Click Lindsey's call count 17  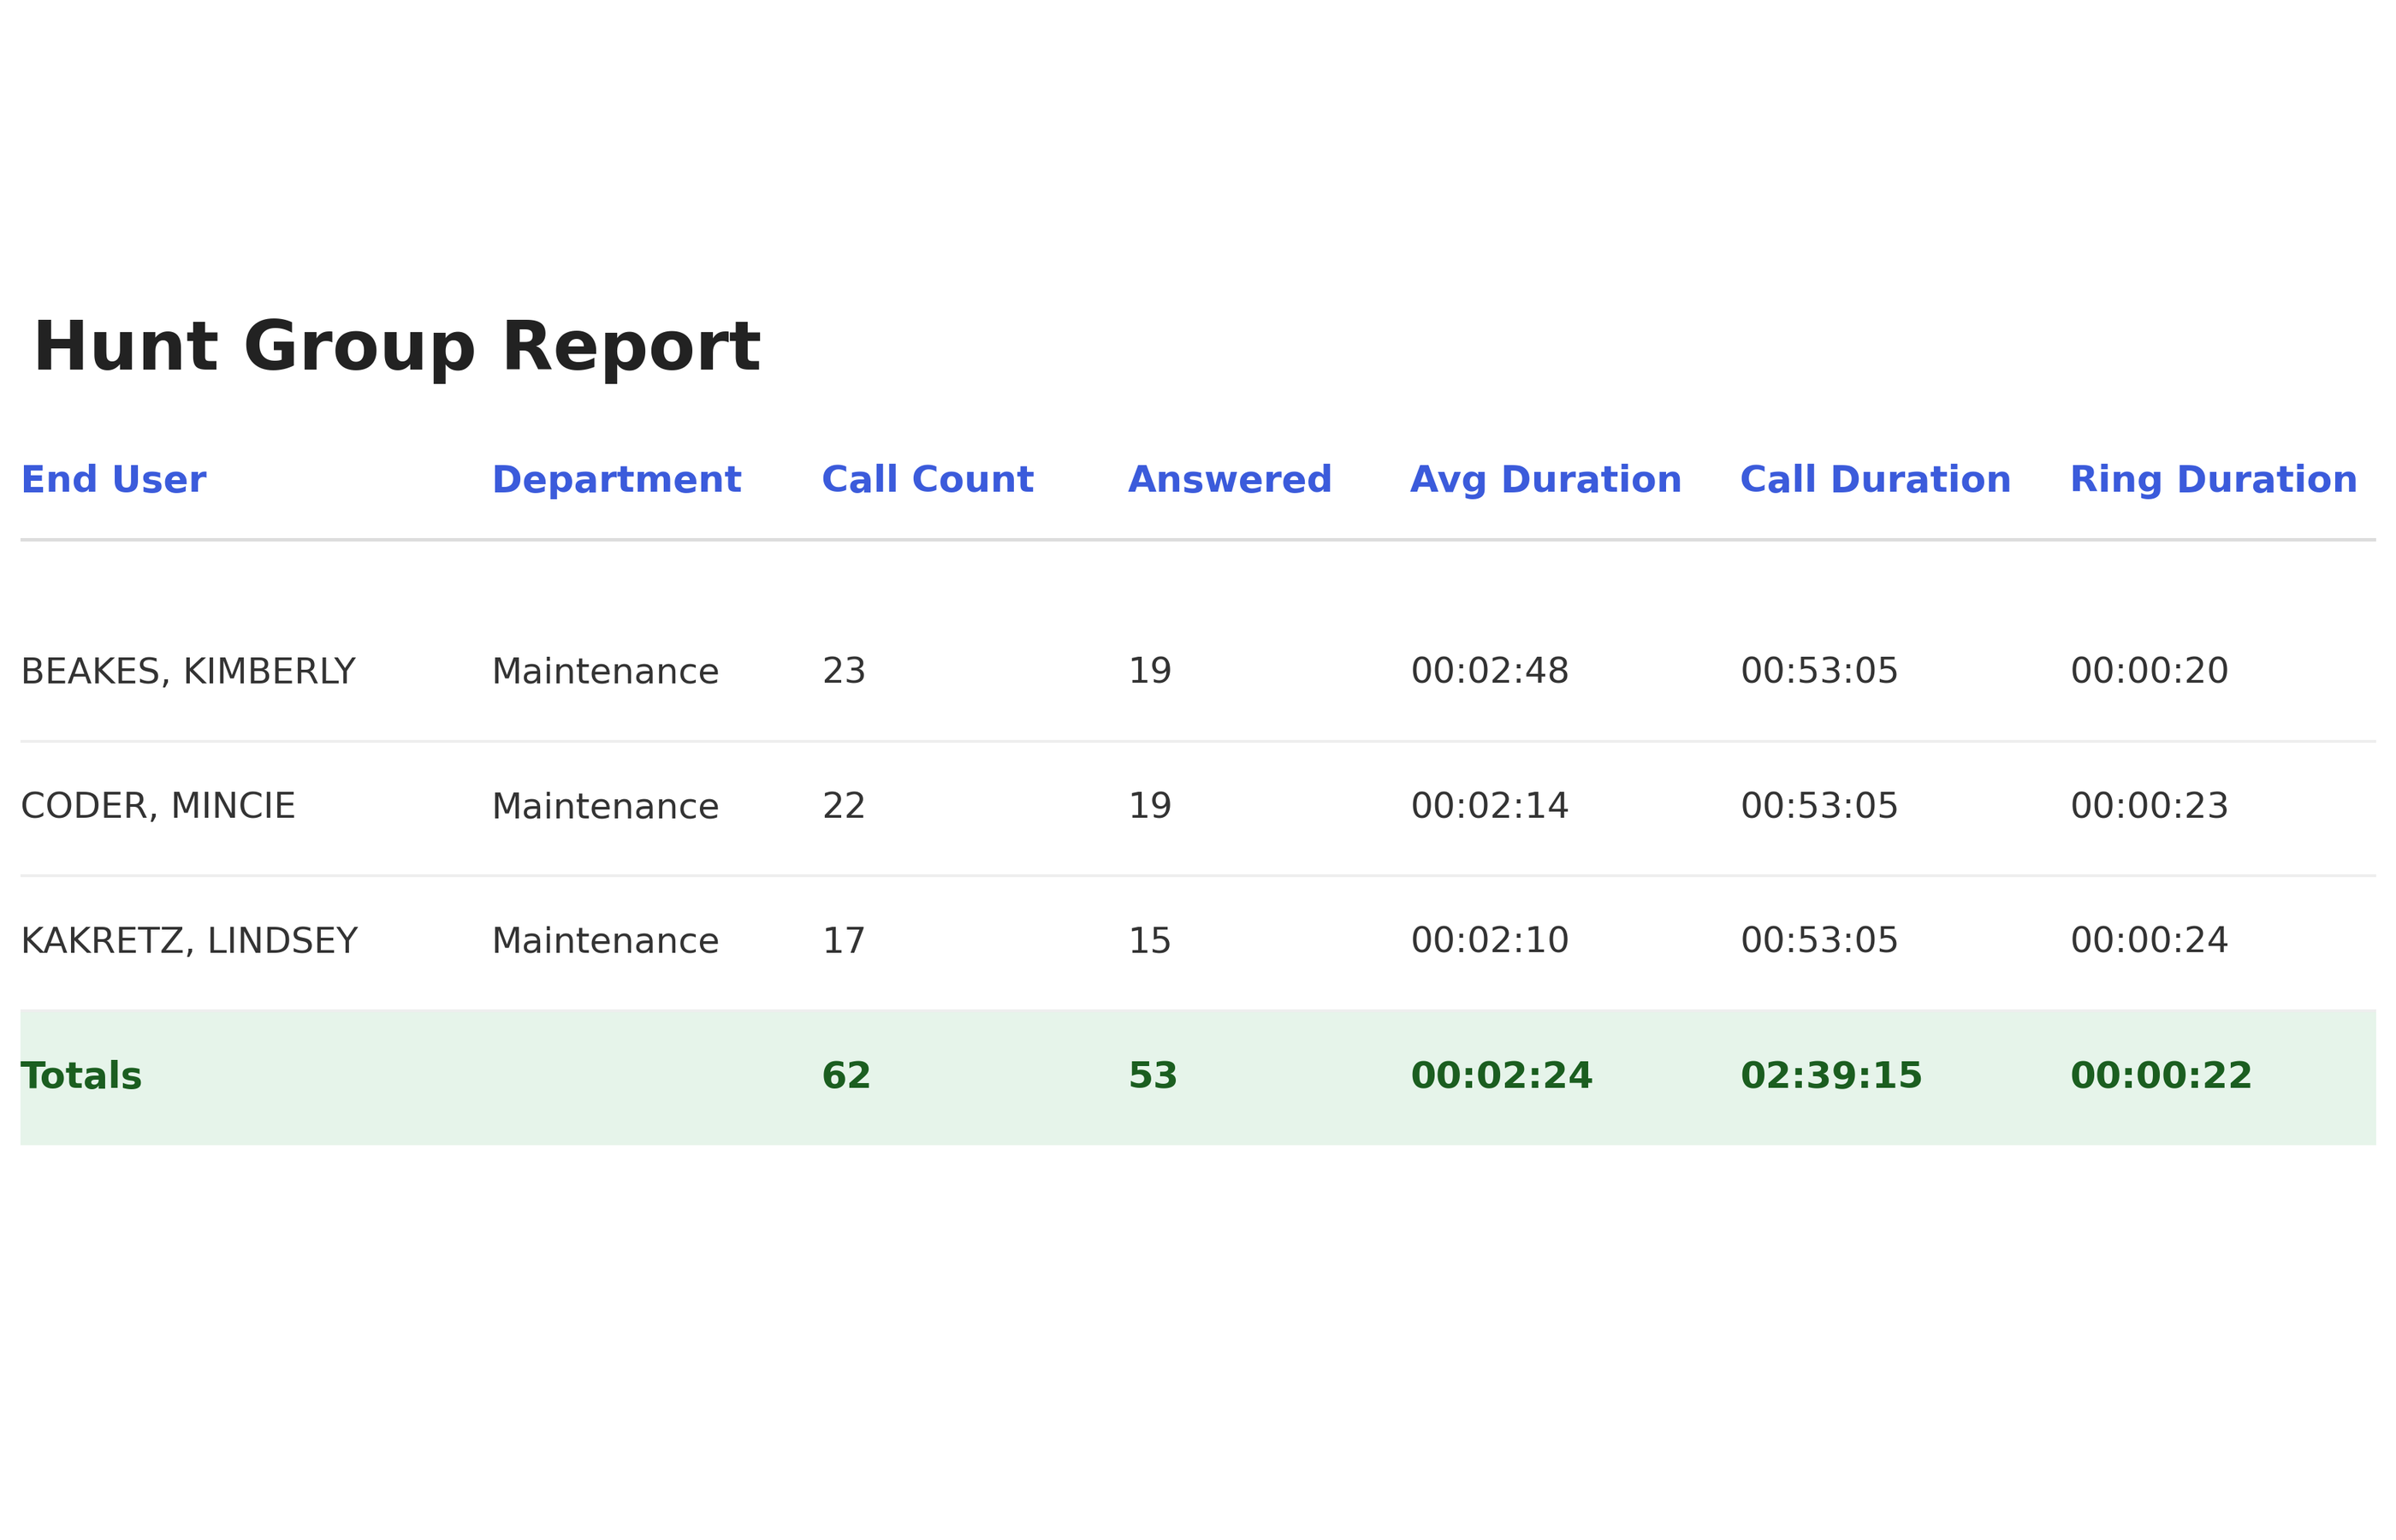pos(843,941)
